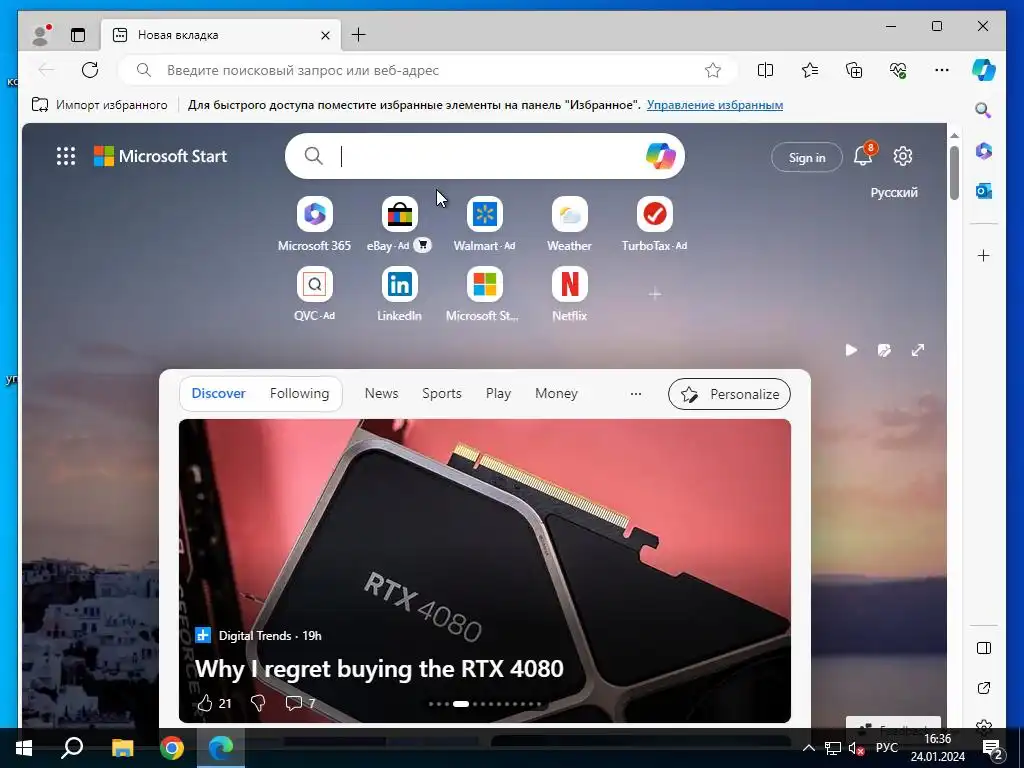Image resolution: width=1024 pixels, height=768 pixels.
Task: Click Импорт избранного in favorites bar
Action: pyautogui.click(x=99, y=104)
